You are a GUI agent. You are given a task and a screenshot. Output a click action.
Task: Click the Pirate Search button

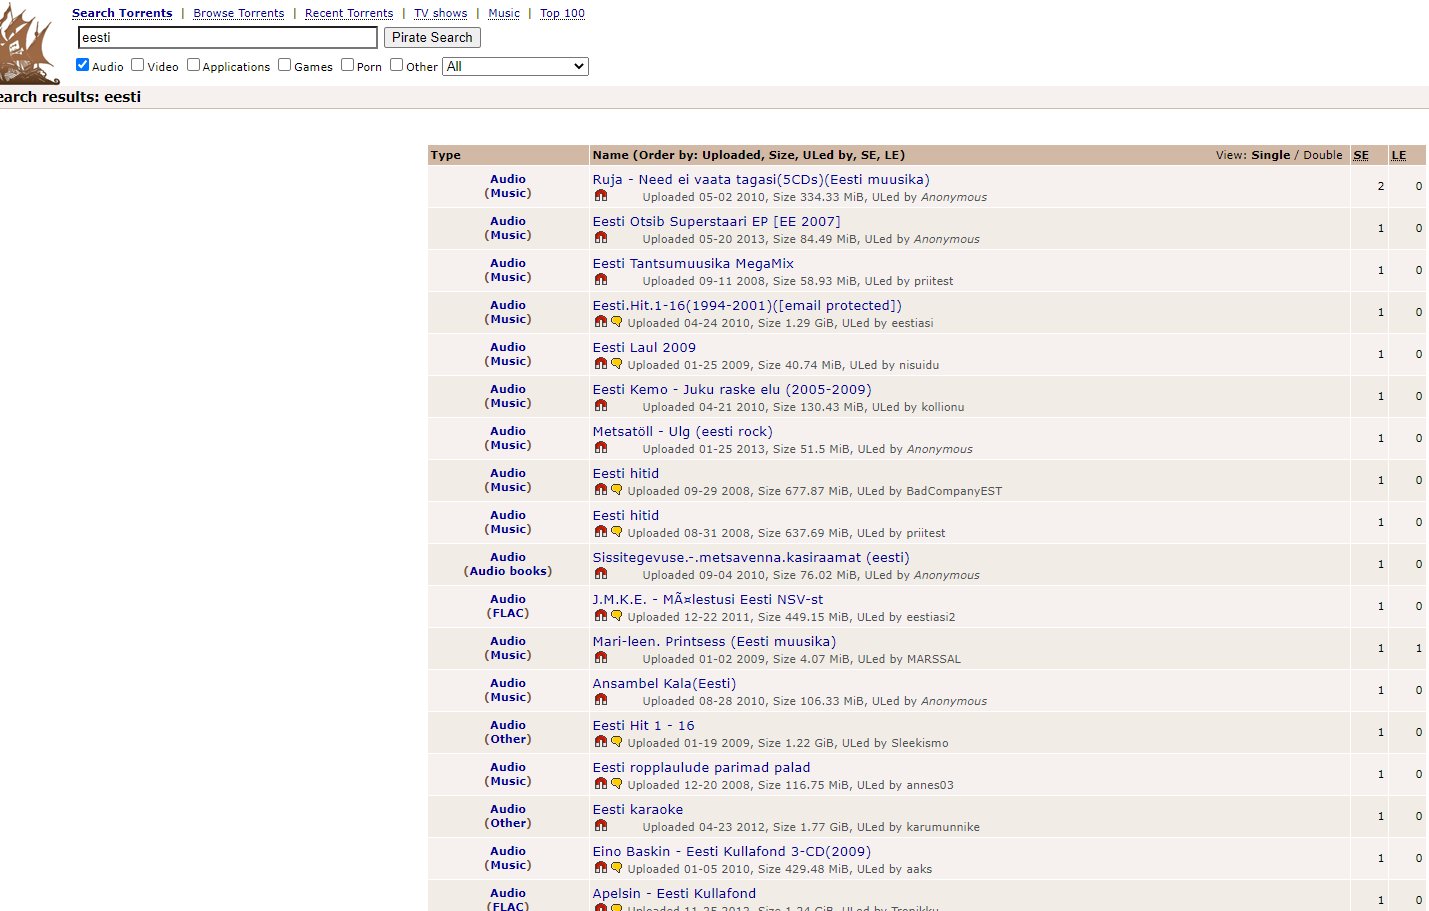pyautogui.click(x=432, y=37)
